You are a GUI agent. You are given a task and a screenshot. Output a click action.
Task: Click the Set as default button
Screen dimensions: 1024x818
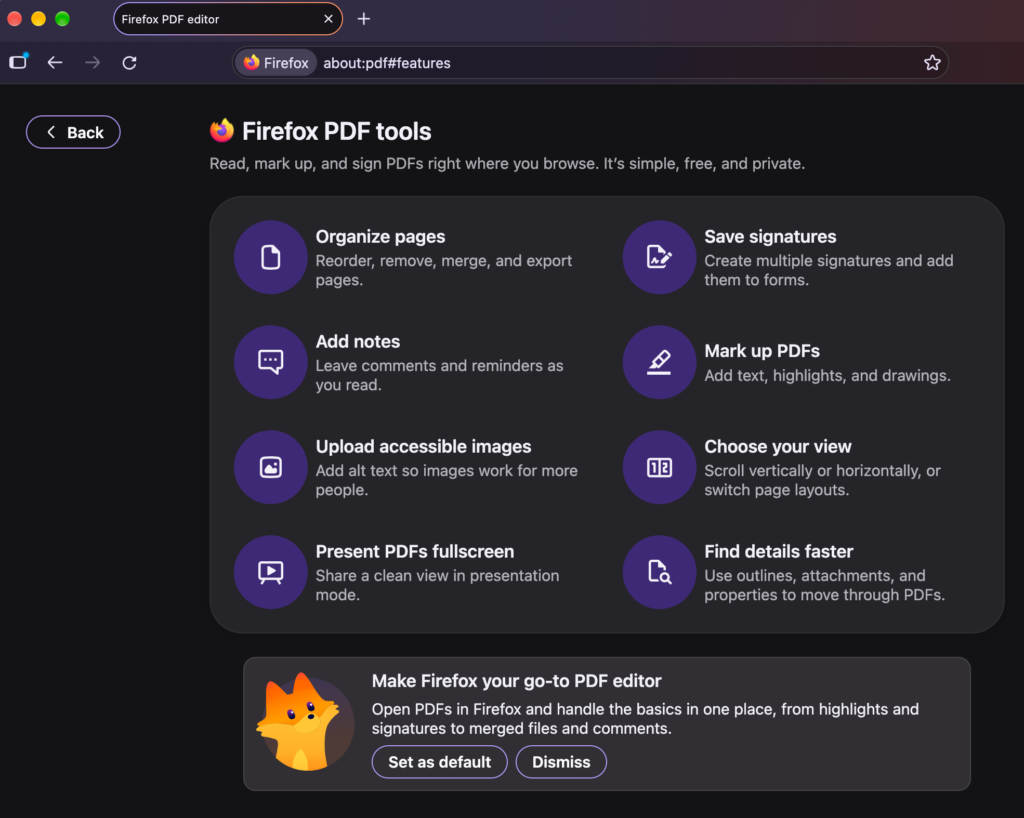click(x=440, y=762)
